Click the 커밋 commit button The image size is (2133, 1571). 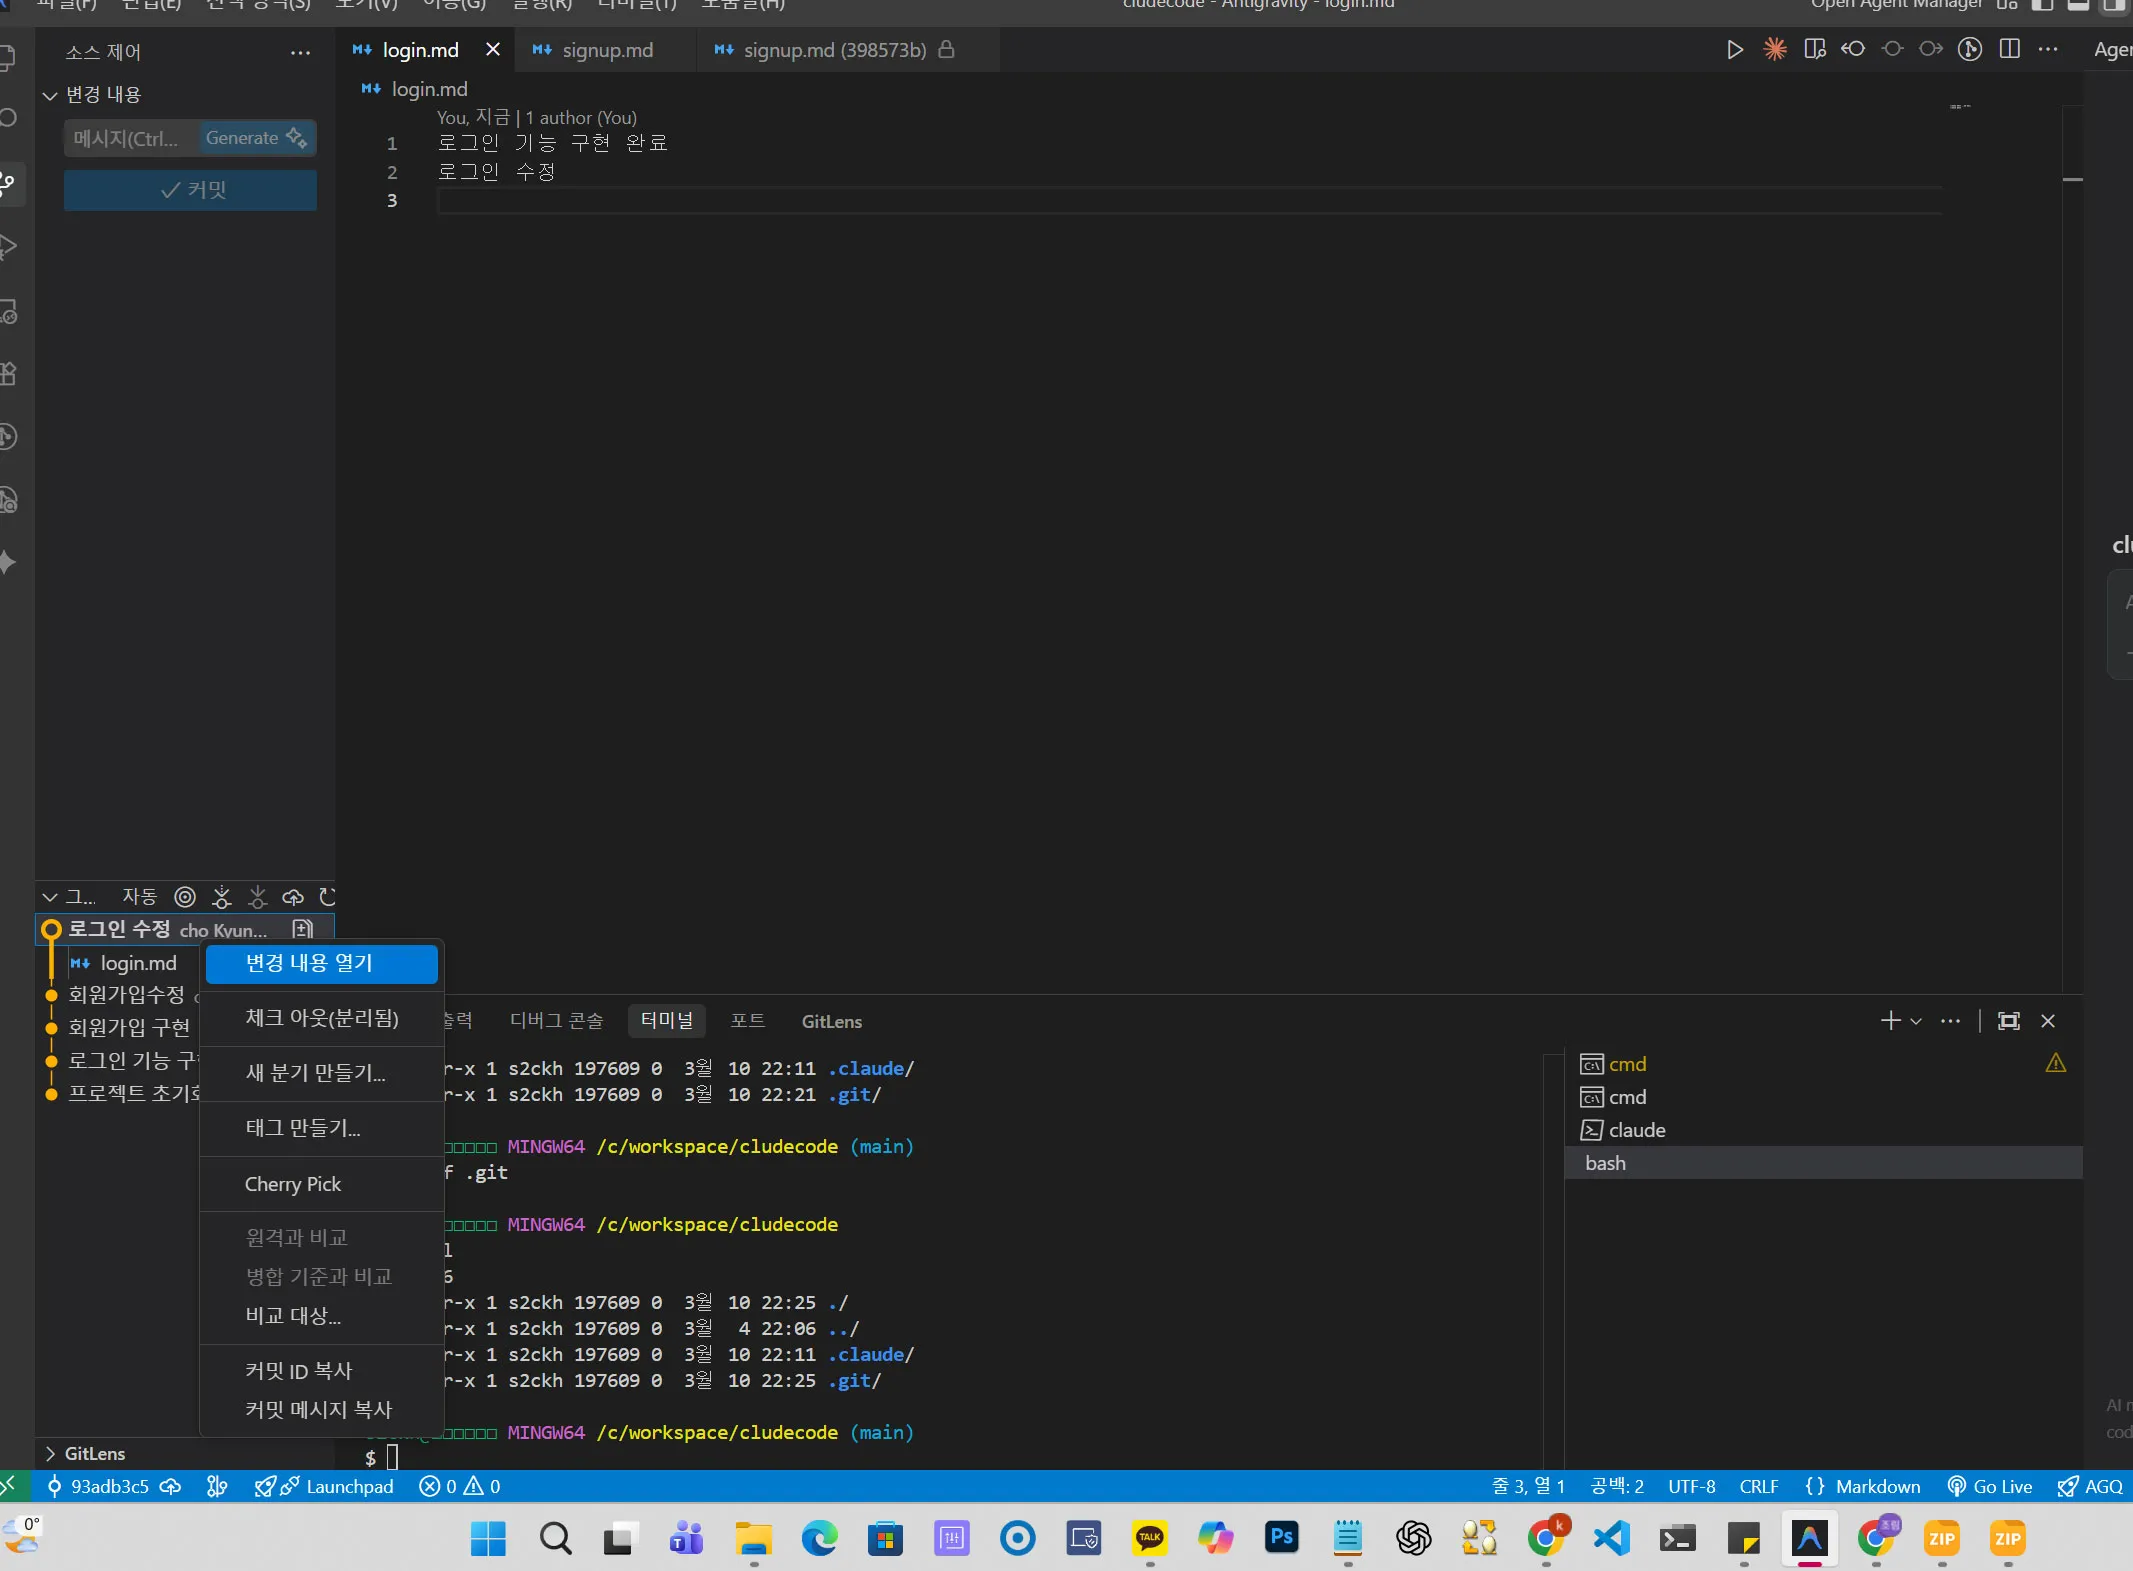pyautogui.click(x=190, y=190)
